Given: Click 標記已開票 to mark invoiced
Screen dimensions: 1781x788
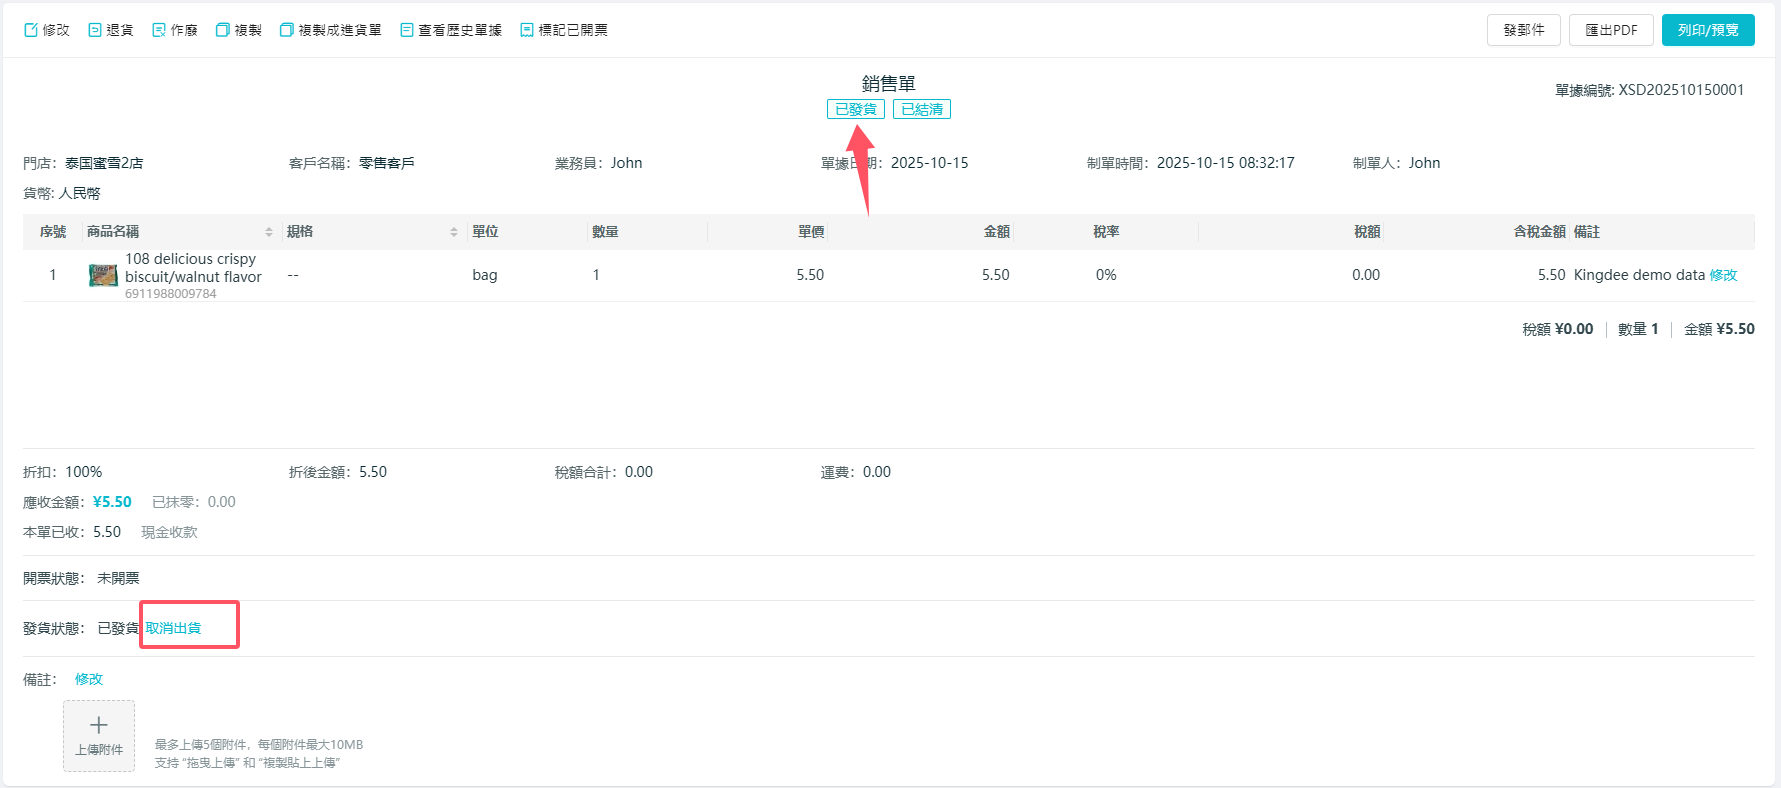Looking at the screenshot, I should pos(564,30).
